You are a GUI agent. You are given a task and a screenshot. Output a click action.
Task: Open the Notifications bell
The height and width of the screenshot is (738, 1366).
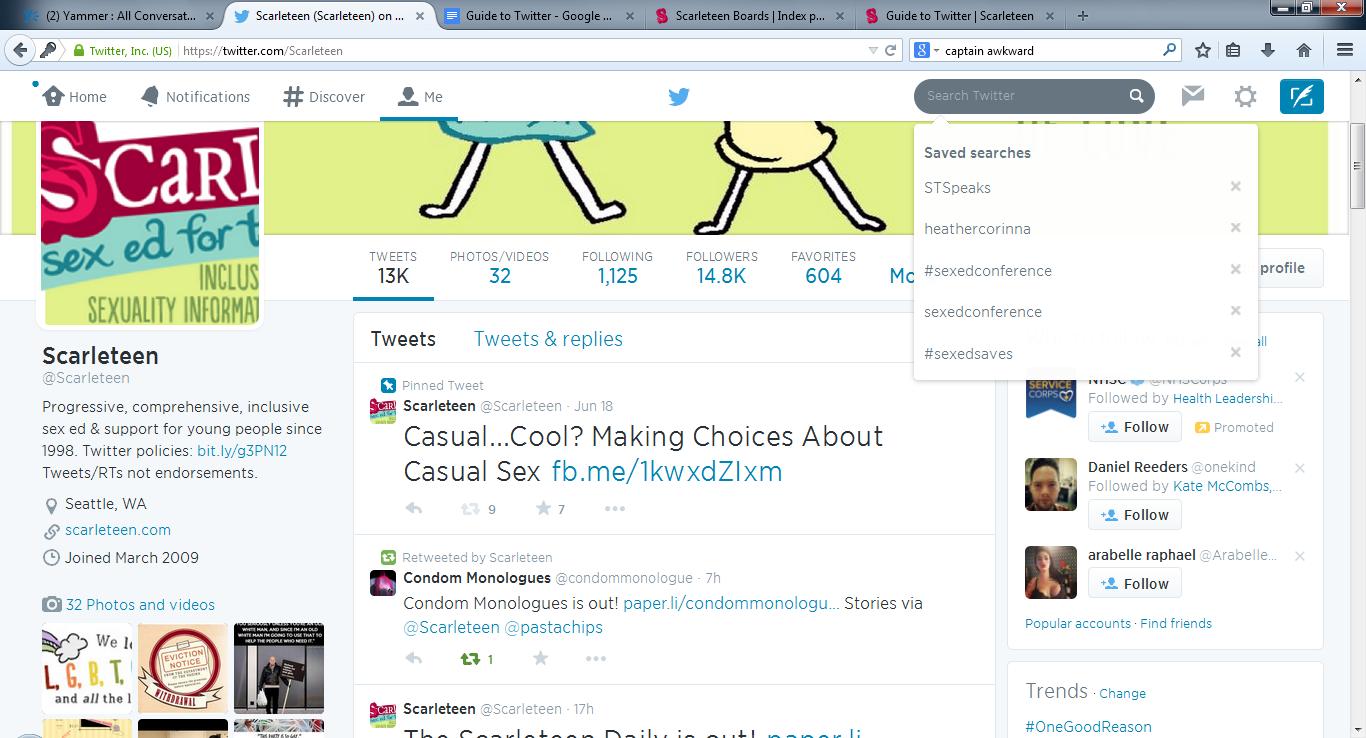point(195,96)
